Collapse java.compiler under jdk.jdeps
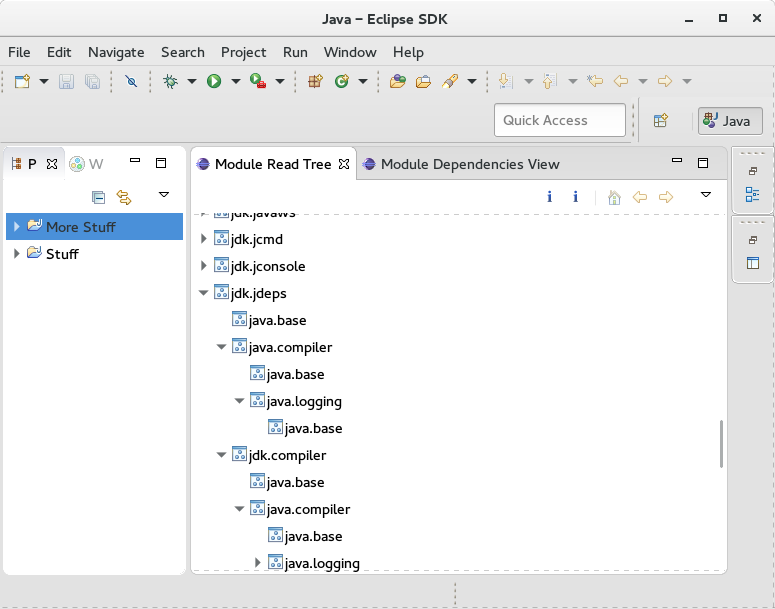This screenshot has width=775, height=609. click(x=221, y=347)
